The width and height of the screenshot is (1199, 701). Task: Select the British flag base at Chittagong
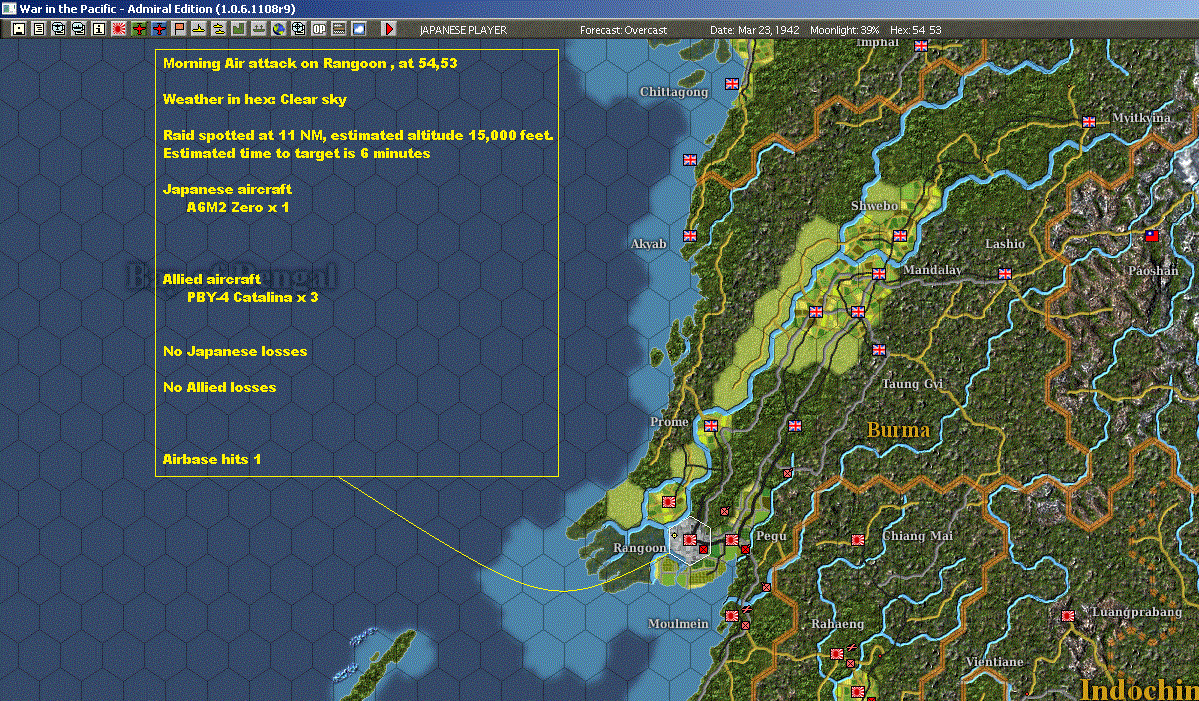pyautogui.click(x=732, y=84)
